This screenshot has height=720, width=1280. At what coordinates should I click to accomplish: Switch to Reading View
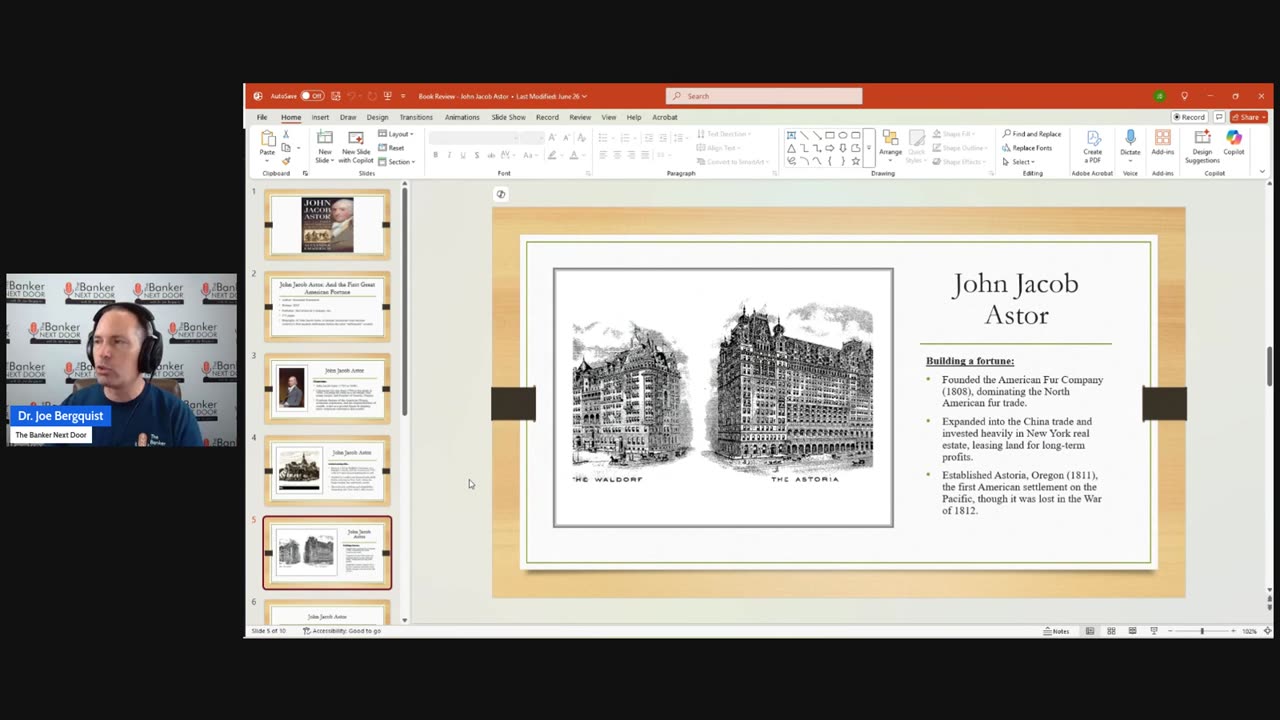(x=1132, y=631)
